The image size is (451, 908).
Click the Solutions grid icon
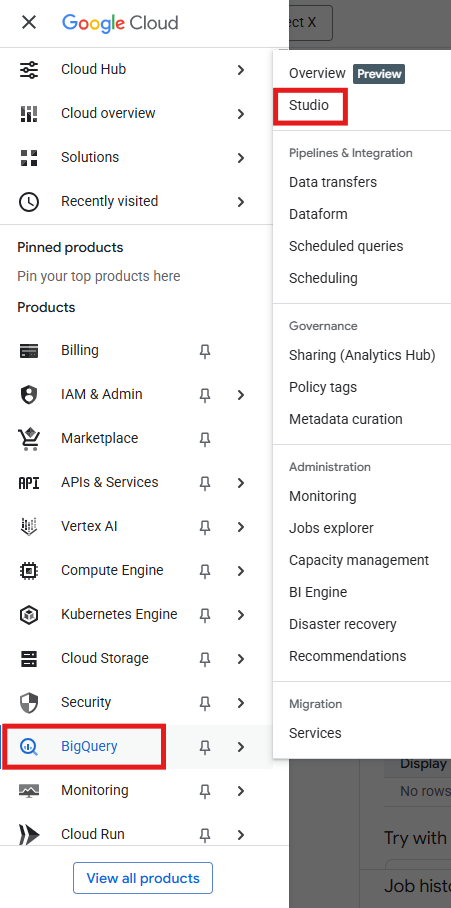(x=28, y=158)
